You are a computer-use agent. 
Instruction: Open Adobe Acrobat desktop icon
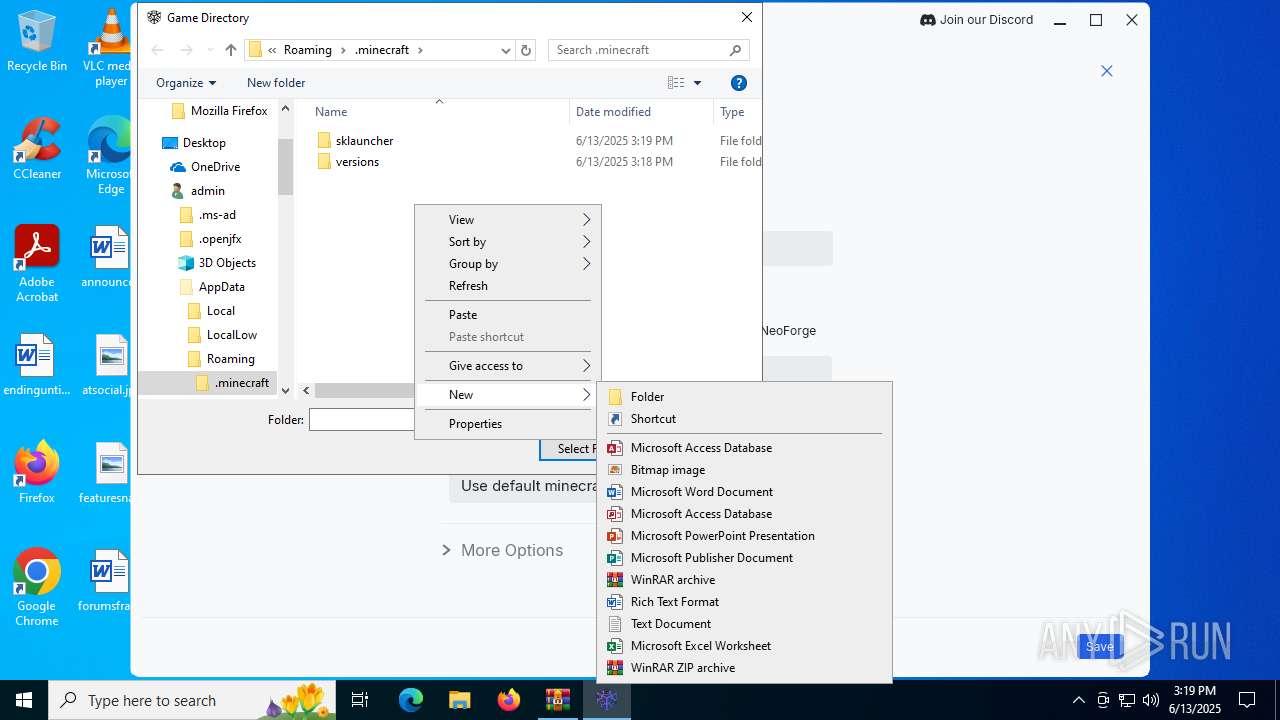pos(37,265)
